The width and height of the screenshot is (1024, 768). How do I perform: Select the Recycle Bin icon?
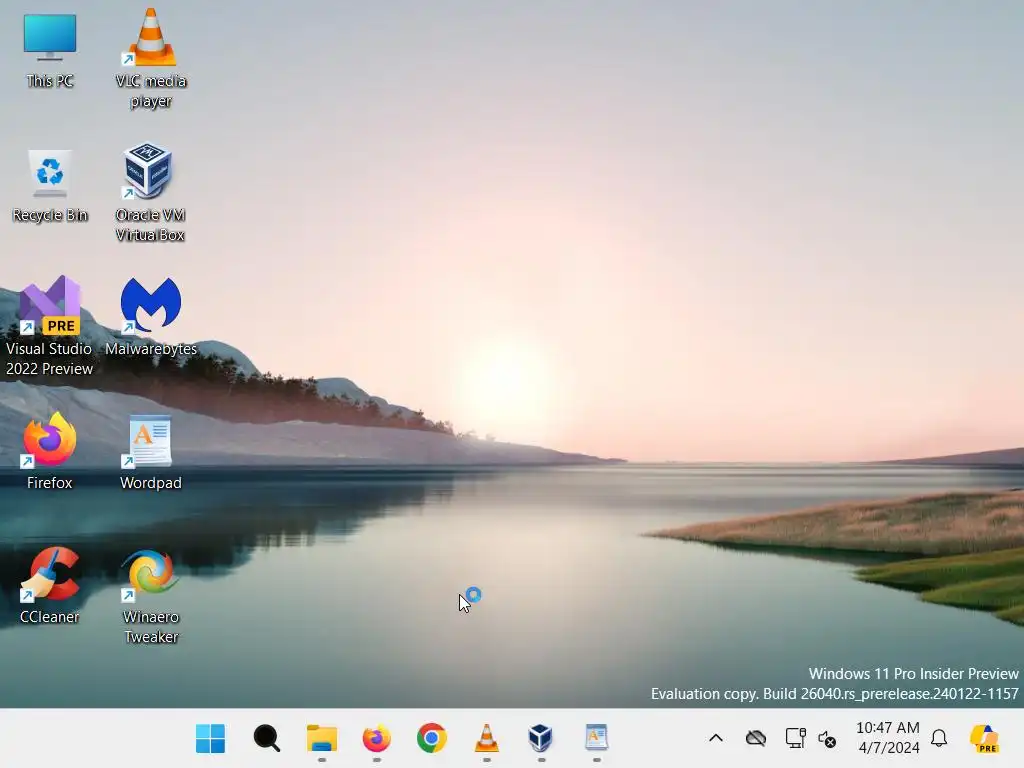tap(50, 187)
